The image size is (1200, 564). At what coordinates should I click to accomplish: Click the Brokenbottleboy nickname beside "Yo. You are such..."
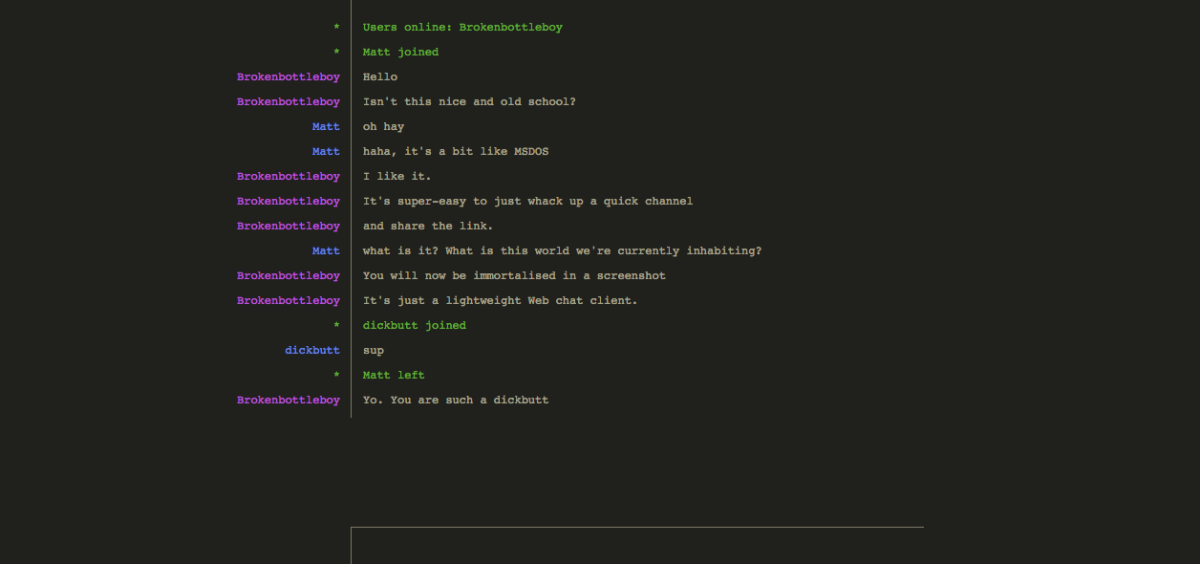pyautogui.click(x=288, y=400)
